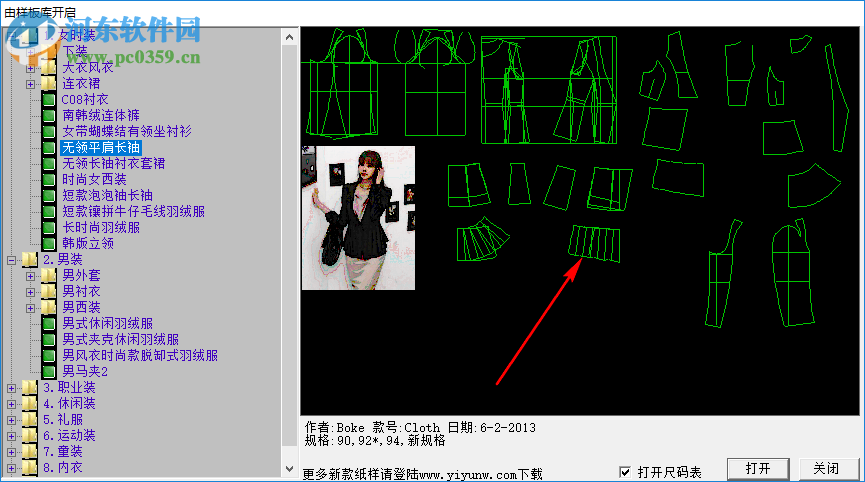Expand the 4.休闲装 category
This screenshot has height=482, width=865.
11,404
